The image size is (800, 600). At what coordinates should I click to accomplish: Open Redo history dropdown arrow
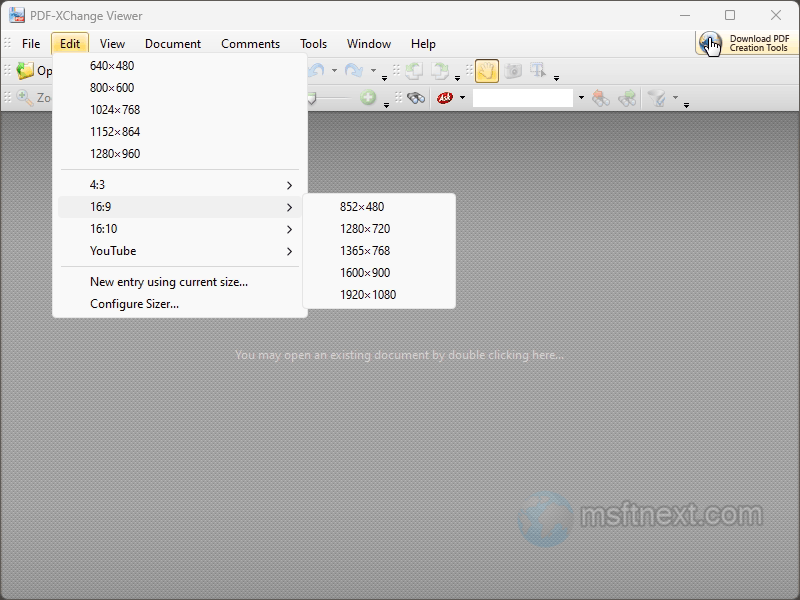(373, 70)
